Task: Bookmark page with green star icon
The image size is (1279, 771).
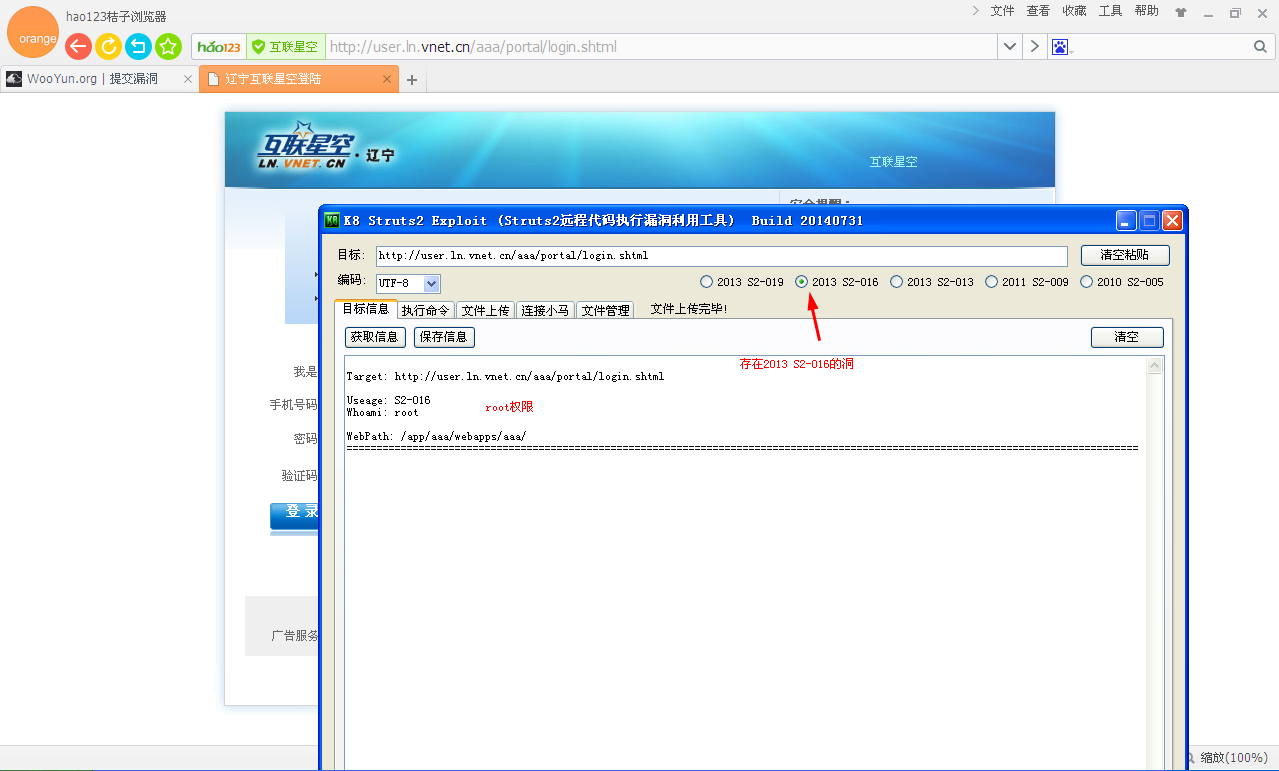Action: 169,47
